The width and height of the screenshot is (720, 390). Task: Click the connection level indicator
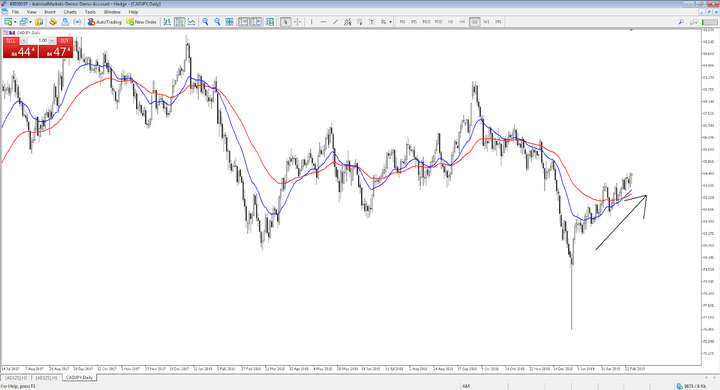coord(709,22)
